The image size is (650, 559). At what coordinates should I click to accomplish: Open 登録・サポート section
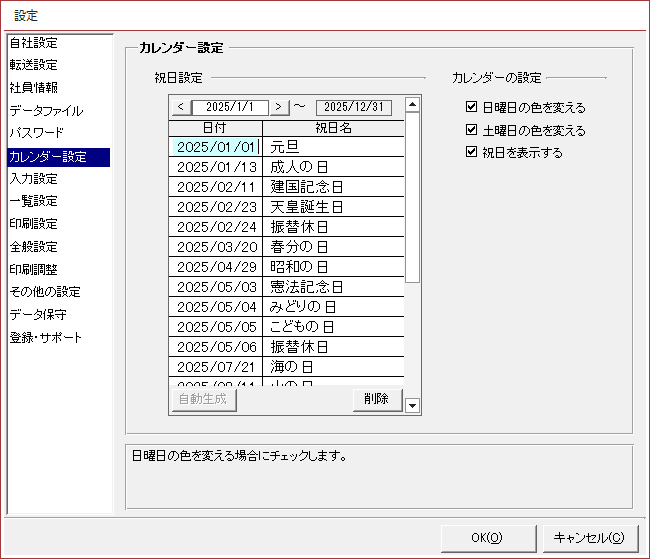[x=46, y=338]
